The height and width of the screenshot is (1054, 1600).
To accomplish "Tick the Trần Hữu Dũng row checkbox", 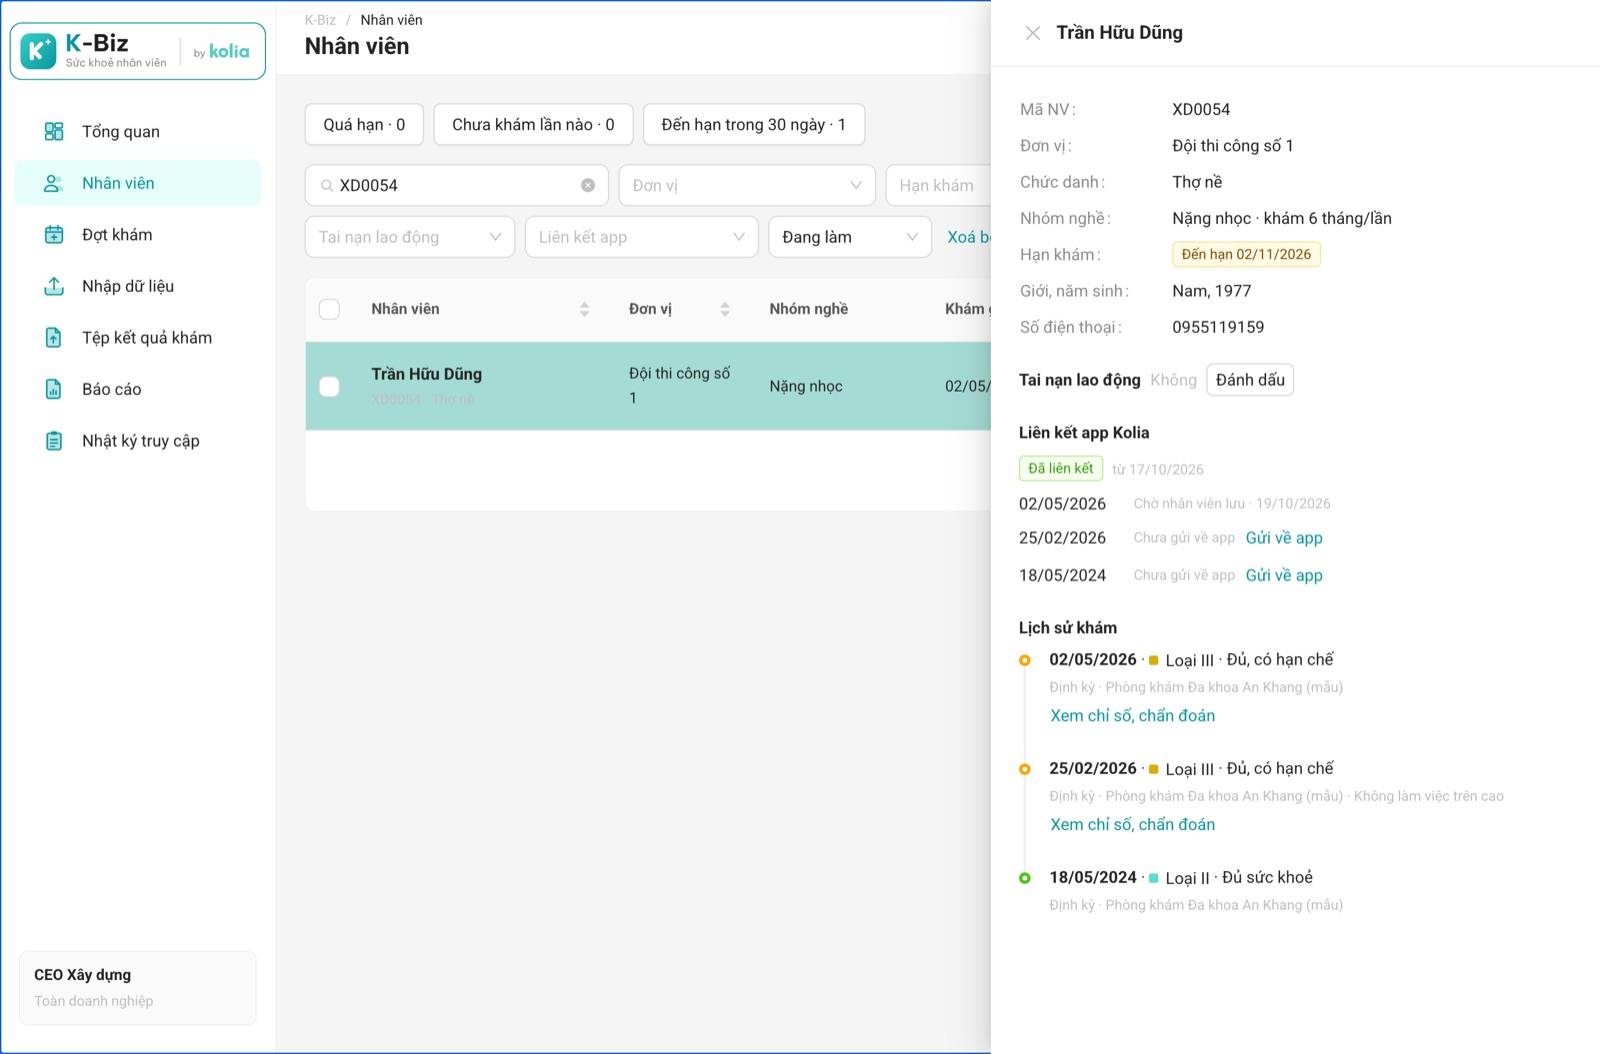I will pyautogui.click(x=329, y=386).
